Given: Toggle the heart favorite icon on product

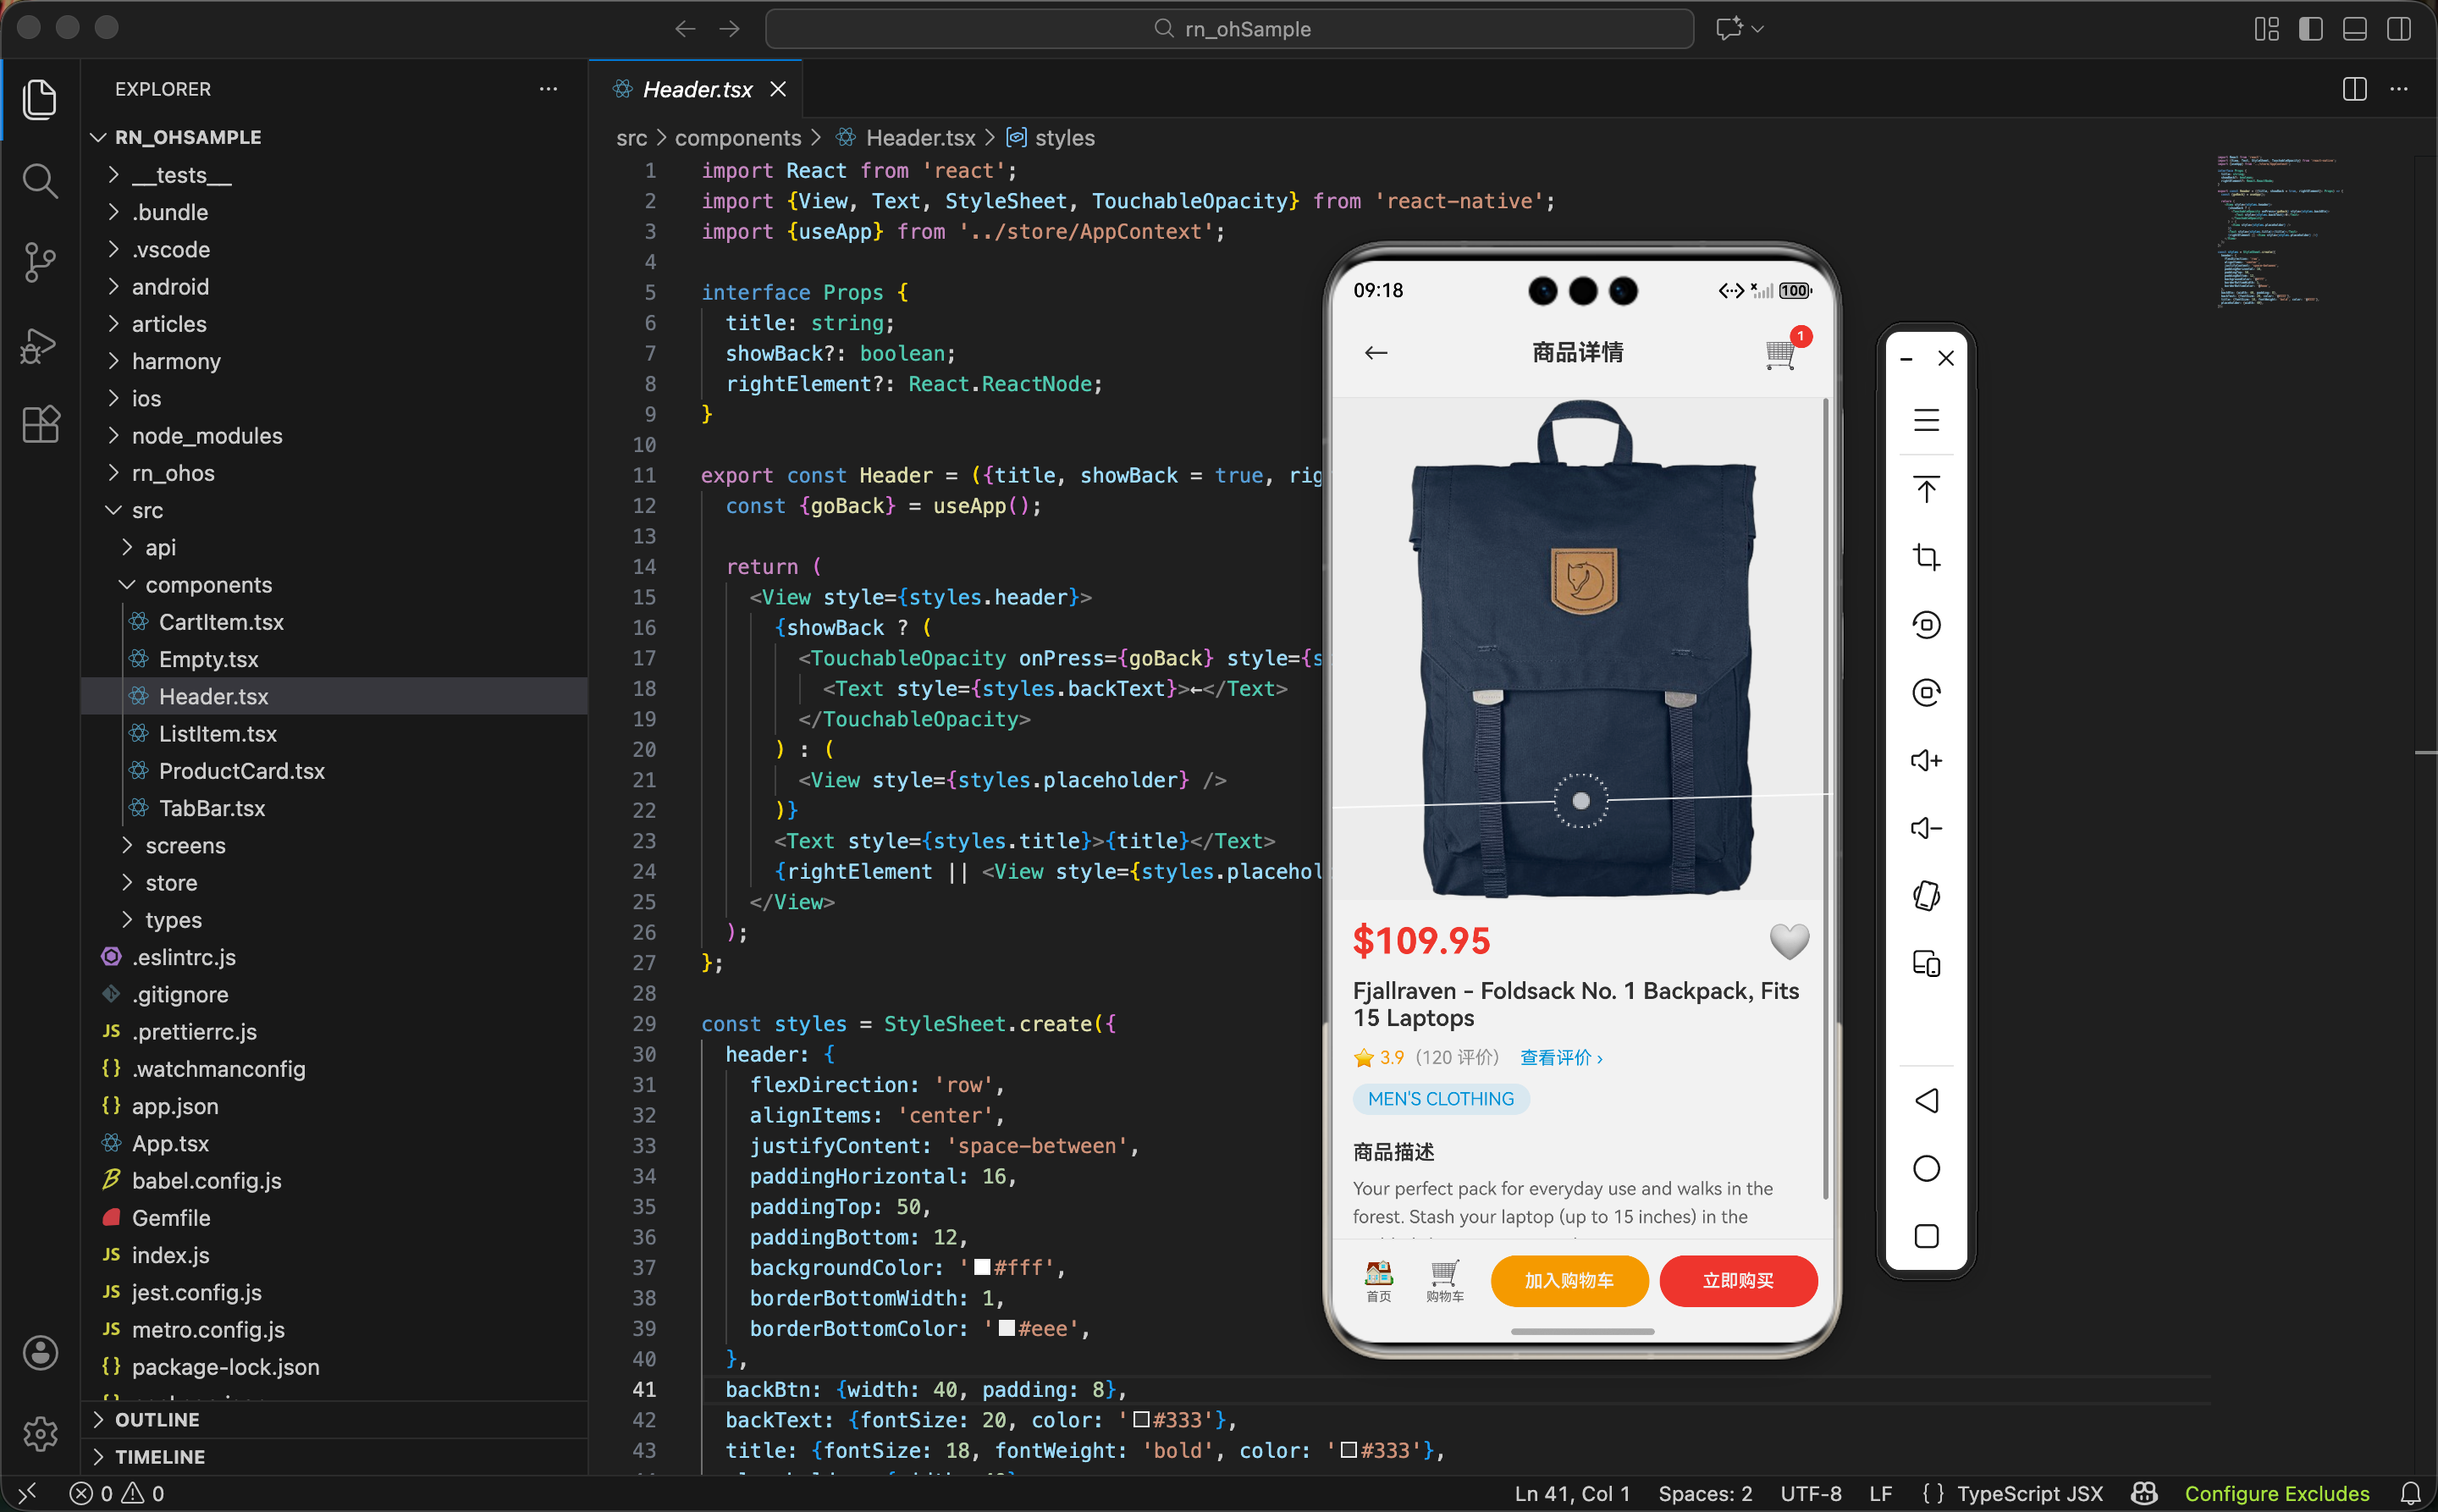Looking at the screenshot, I should click(1789, 940).
